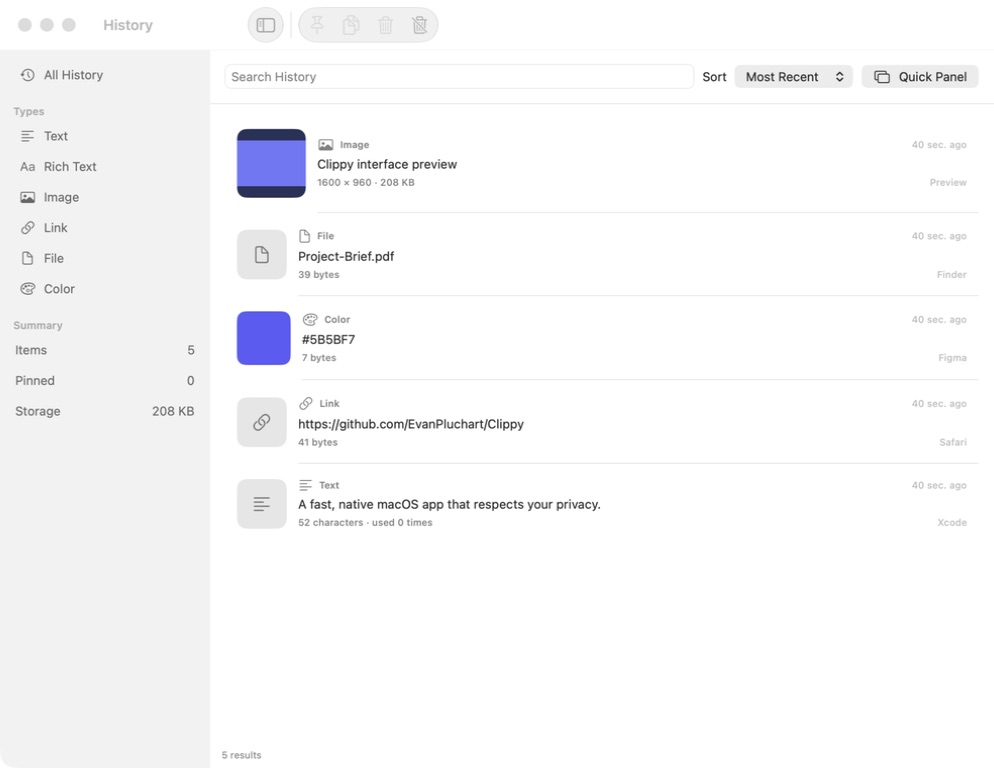The width and height of the screenshot is (994, 768).
Task: Click the 'Xcode' source label
Action: coord(952,523)
